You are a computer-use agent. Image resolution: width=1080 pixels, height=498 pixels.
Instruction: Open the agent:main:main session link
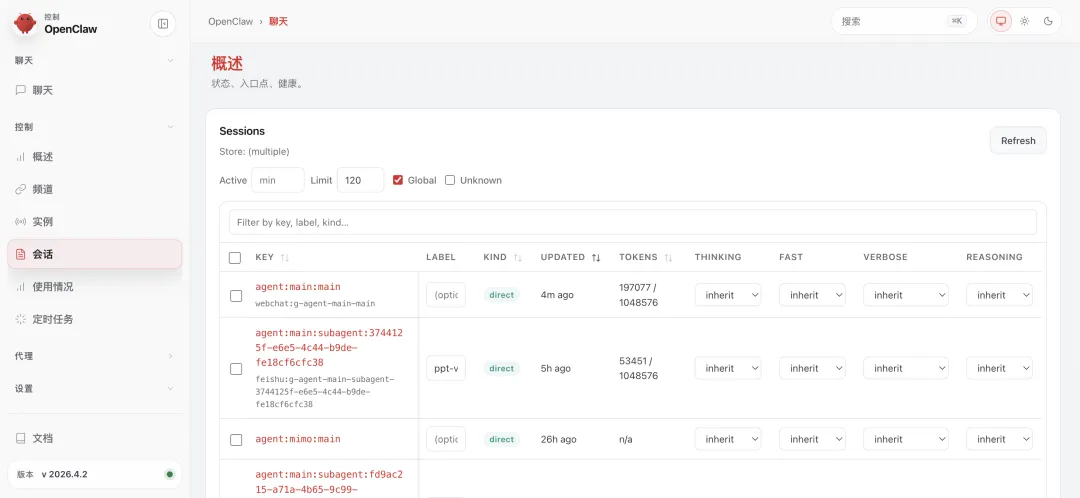point(298,287)
